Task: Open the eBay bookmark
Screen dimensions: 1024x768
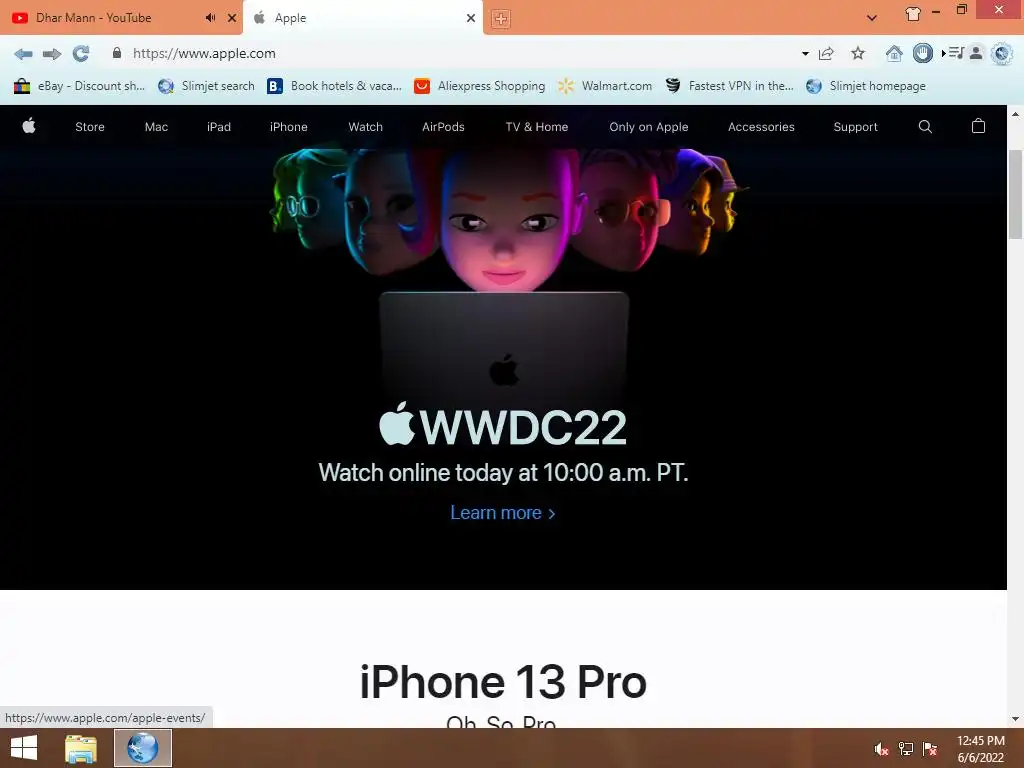Action: coord(79,86)
